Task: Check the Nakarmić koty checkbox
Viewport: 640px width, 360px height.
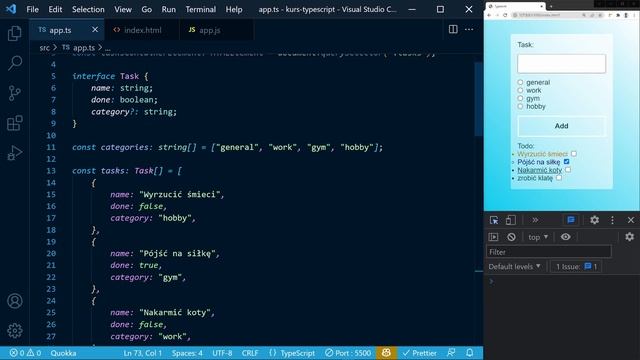Action: coord(568,169)
